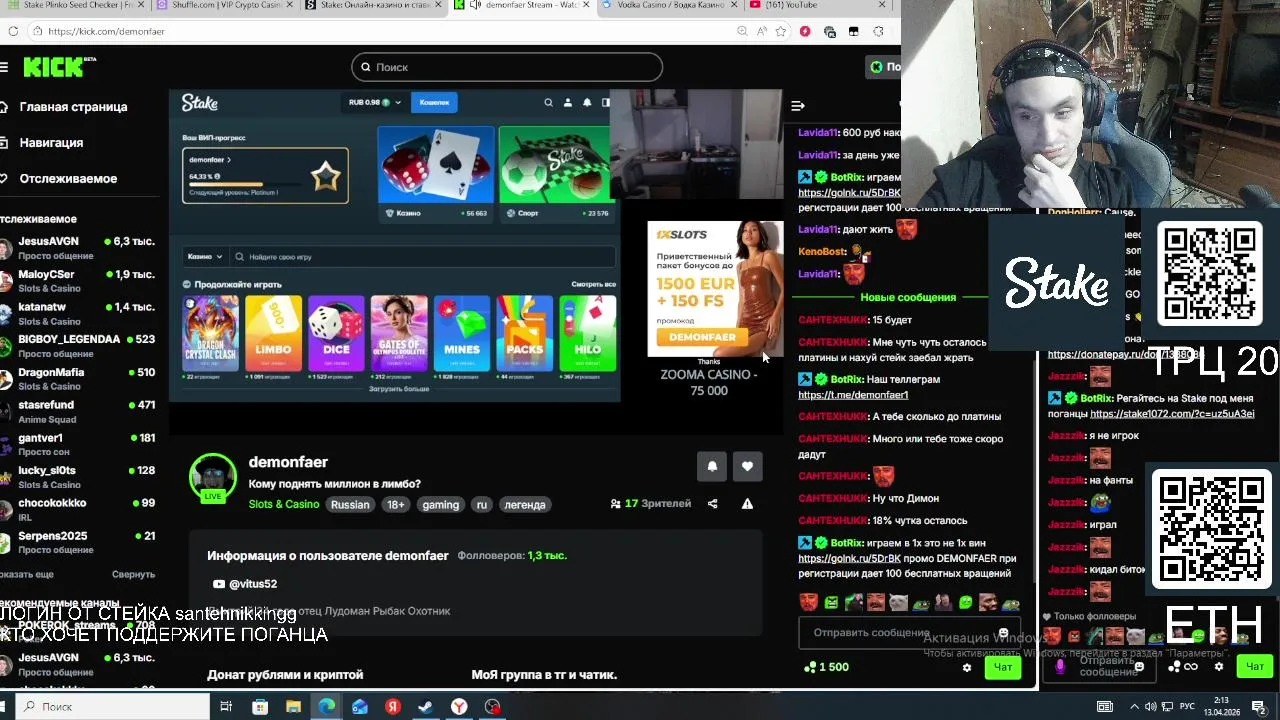This screenshot has width=1280, height=720.
Task: Share the demonfaer channel
Action: tap(712, 504)
